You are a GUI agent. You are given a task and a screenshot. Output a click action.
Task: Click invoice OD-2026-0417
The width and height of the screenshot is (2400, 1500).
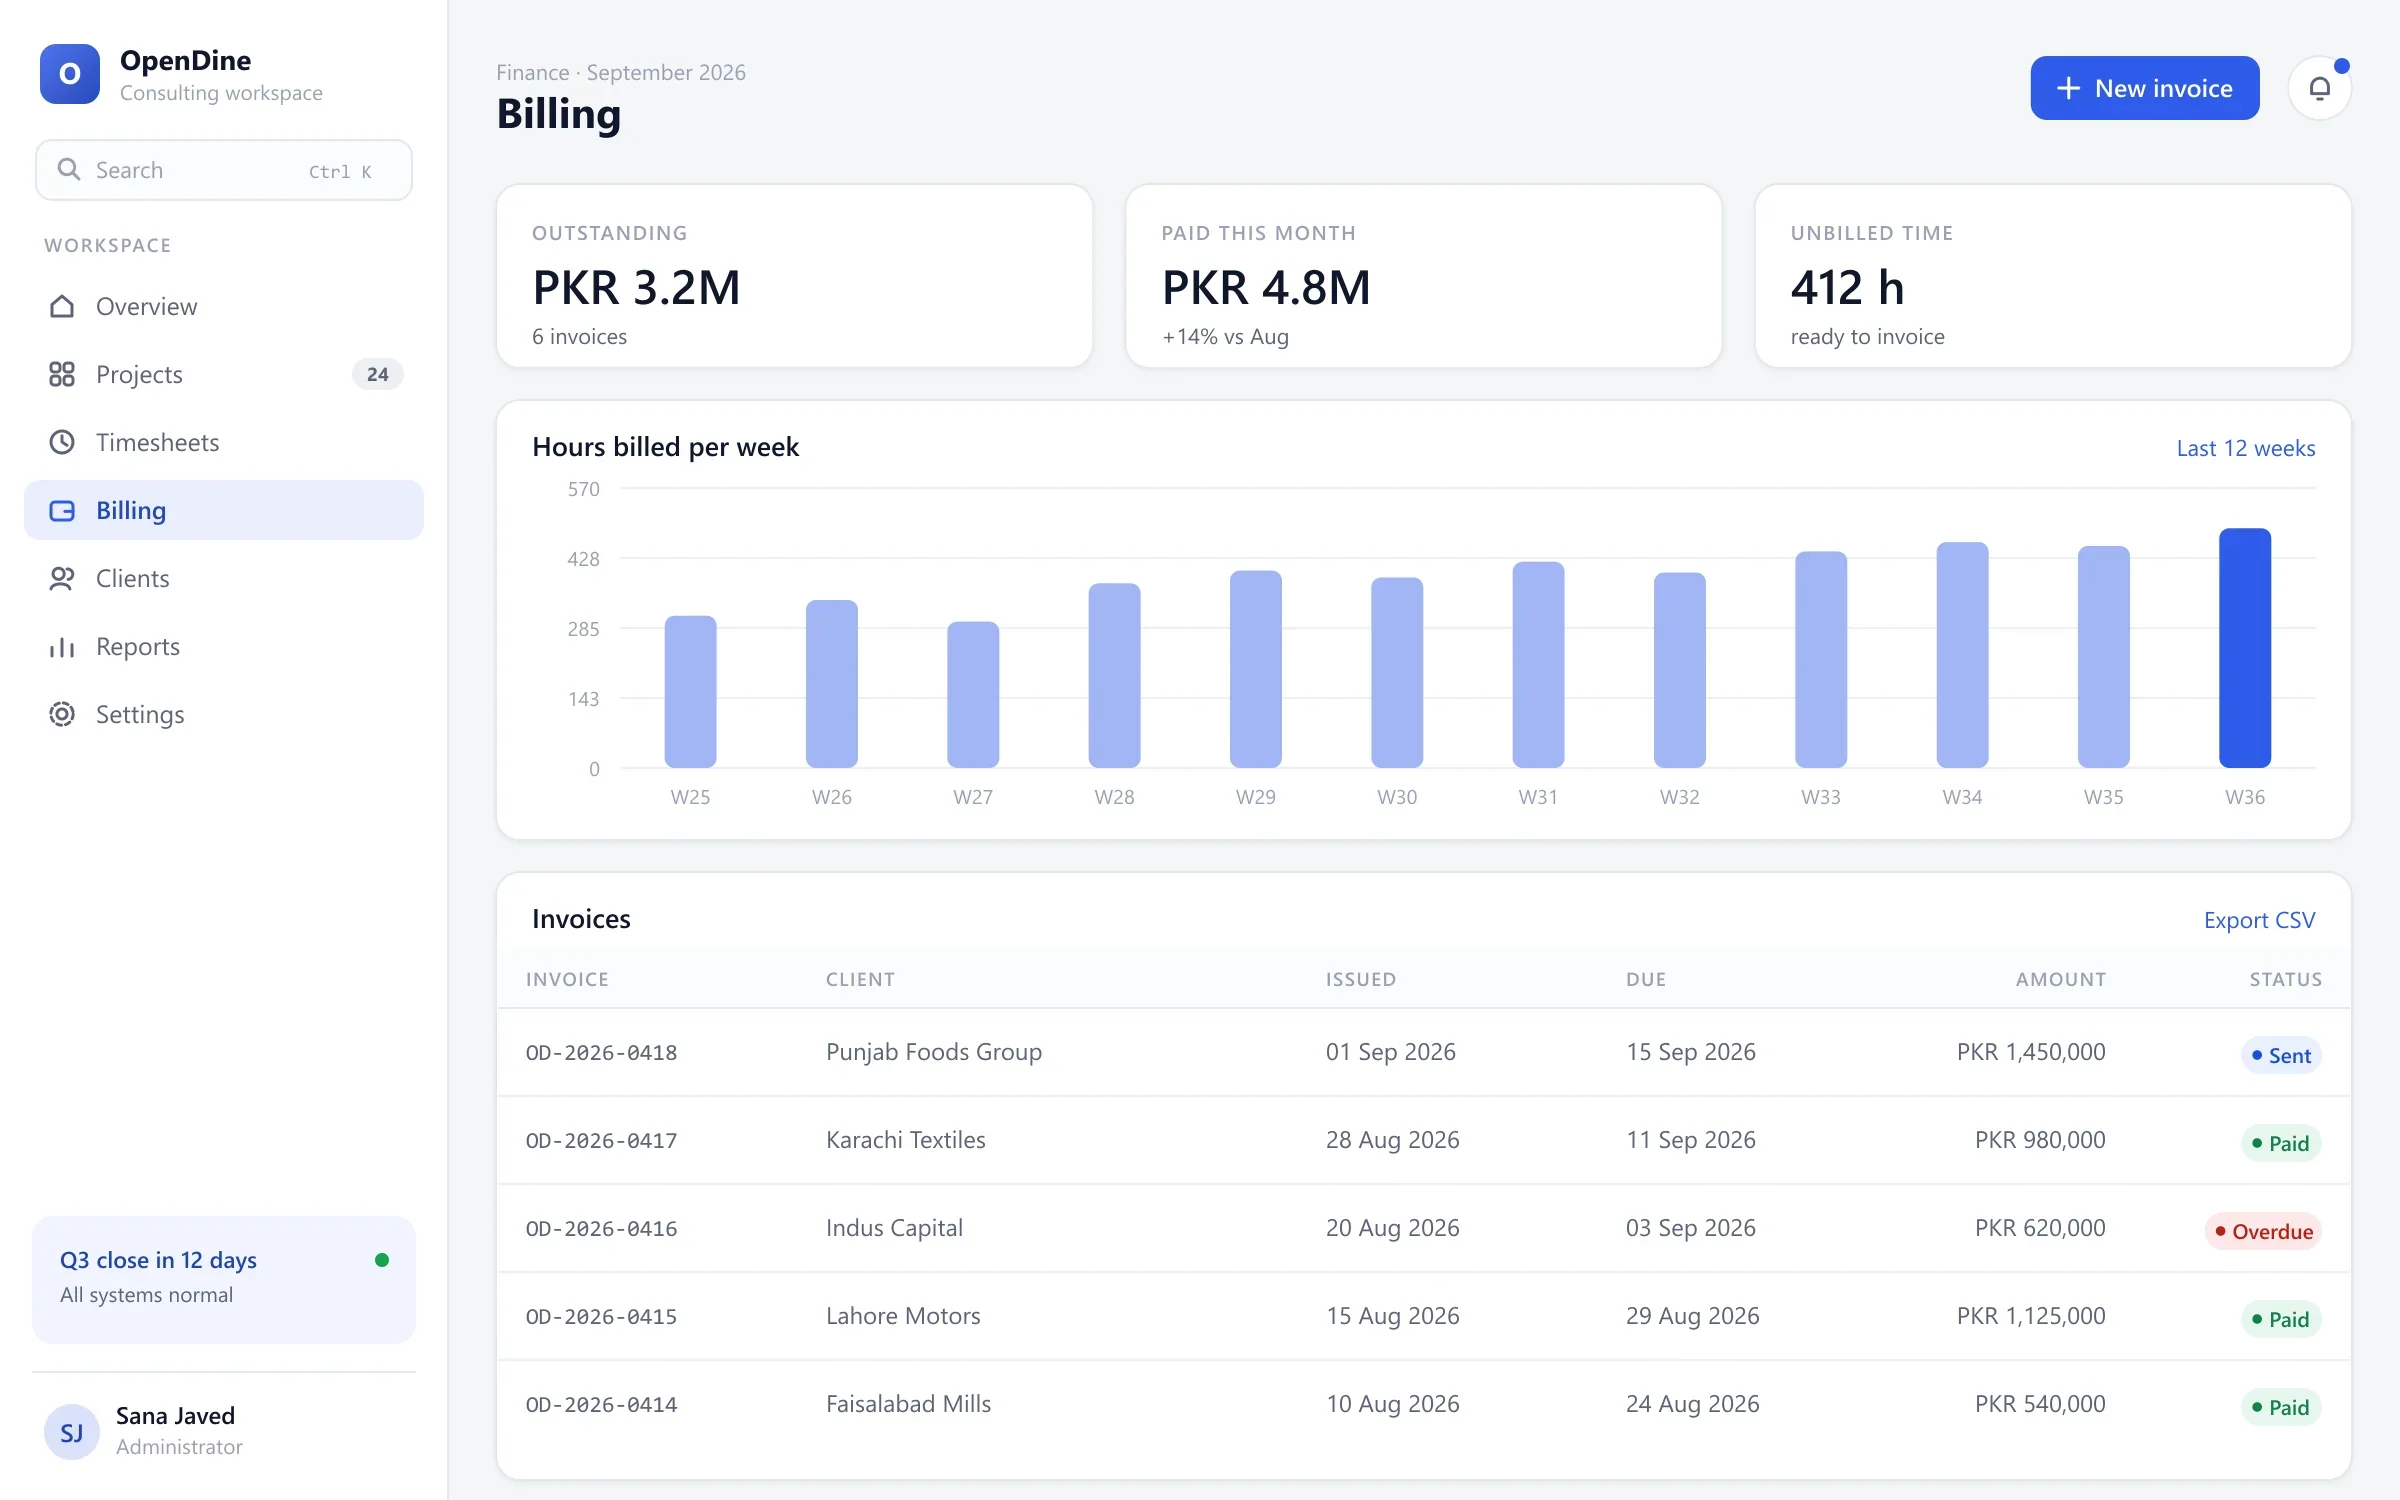coord(602,1140)
